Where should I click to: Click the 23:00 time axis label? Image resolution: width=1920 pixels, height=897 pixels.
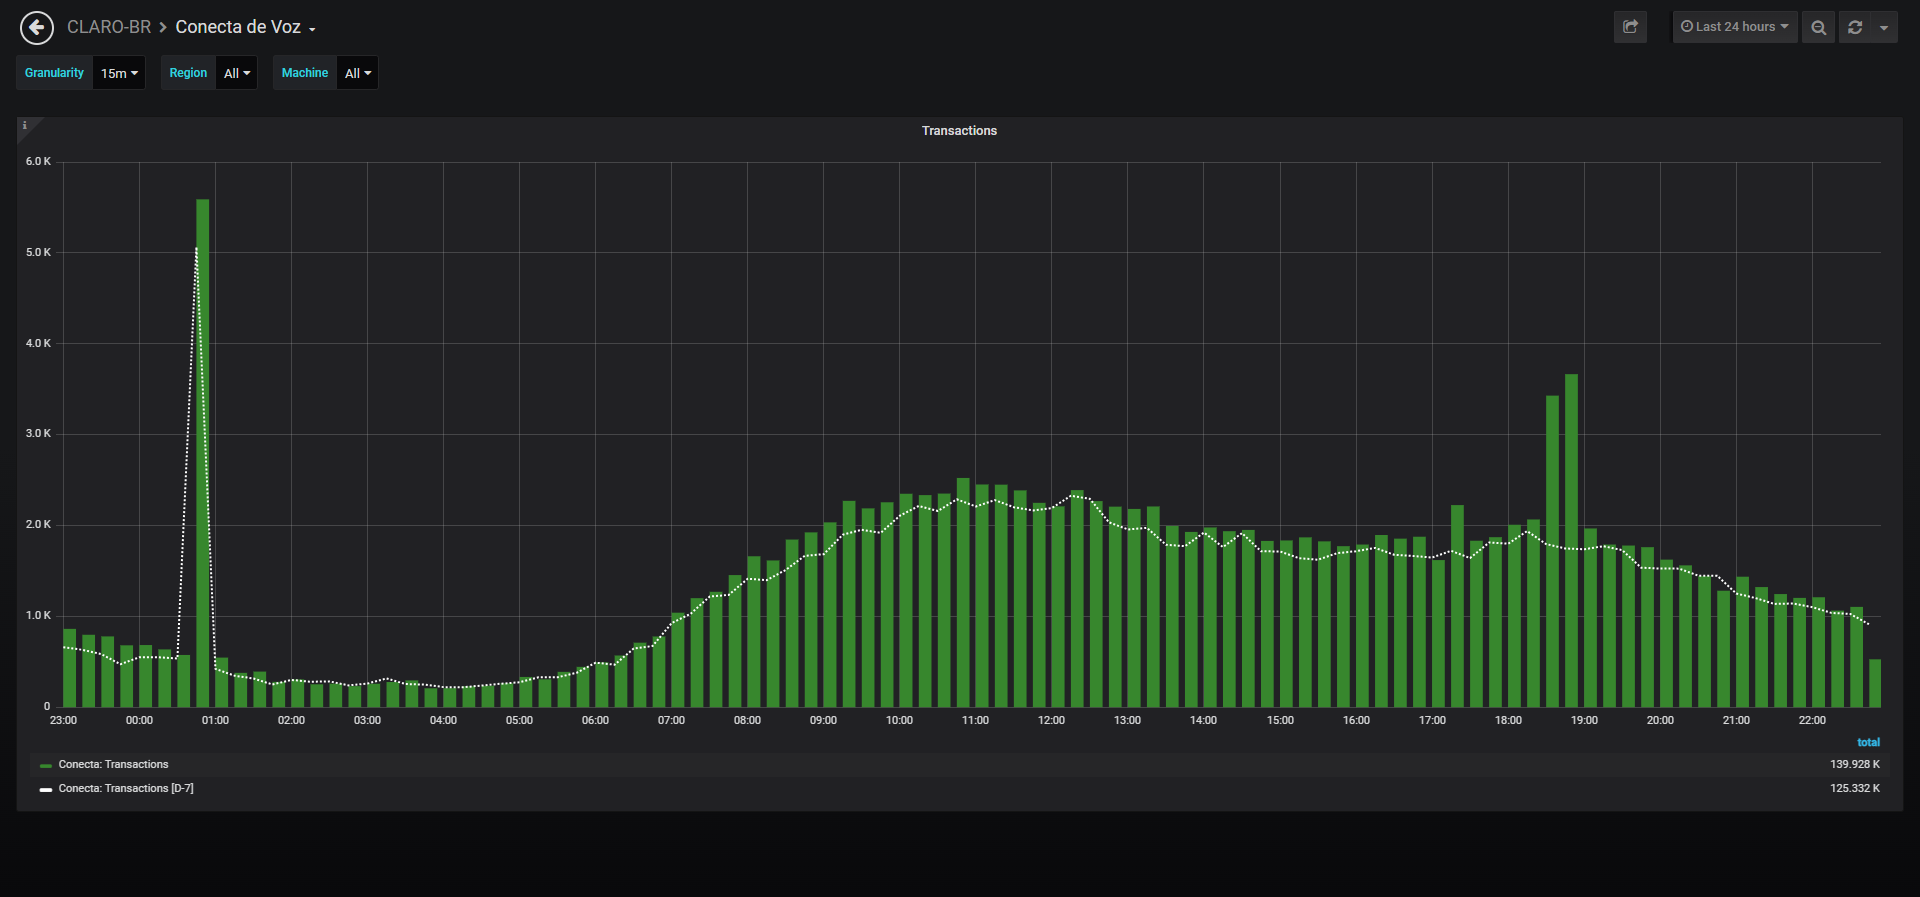(x=63, y=721)
